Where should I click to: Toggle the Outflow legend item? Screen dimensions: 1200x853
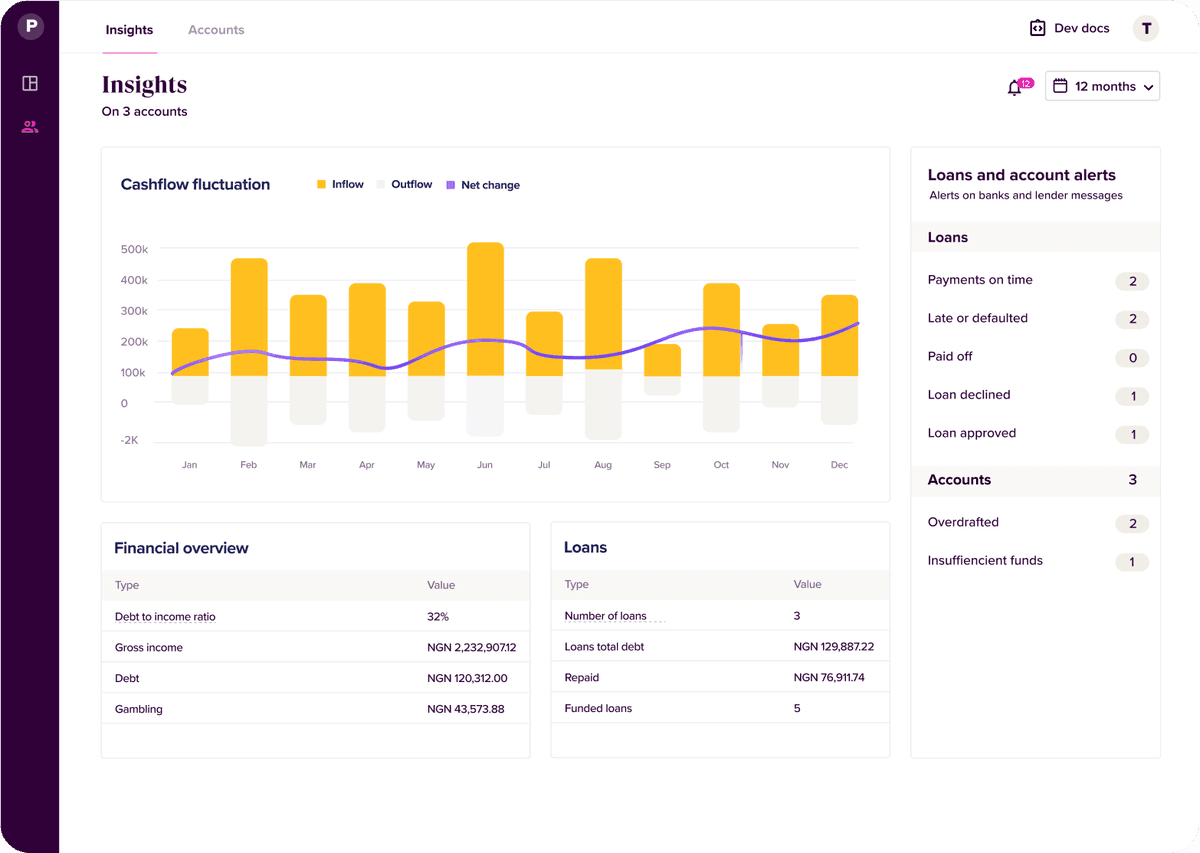tap(404, 185)
